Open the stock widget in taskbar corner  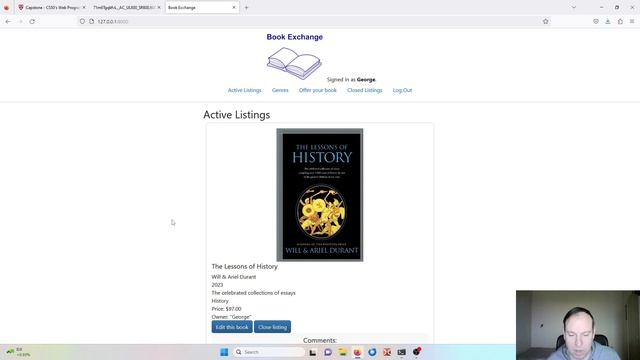[18, 352]
